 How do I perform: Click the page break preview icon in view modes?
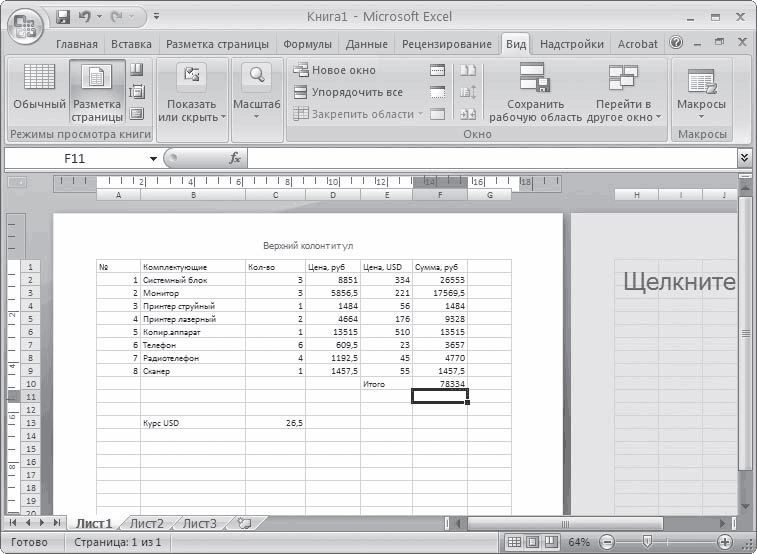[137, 70]
